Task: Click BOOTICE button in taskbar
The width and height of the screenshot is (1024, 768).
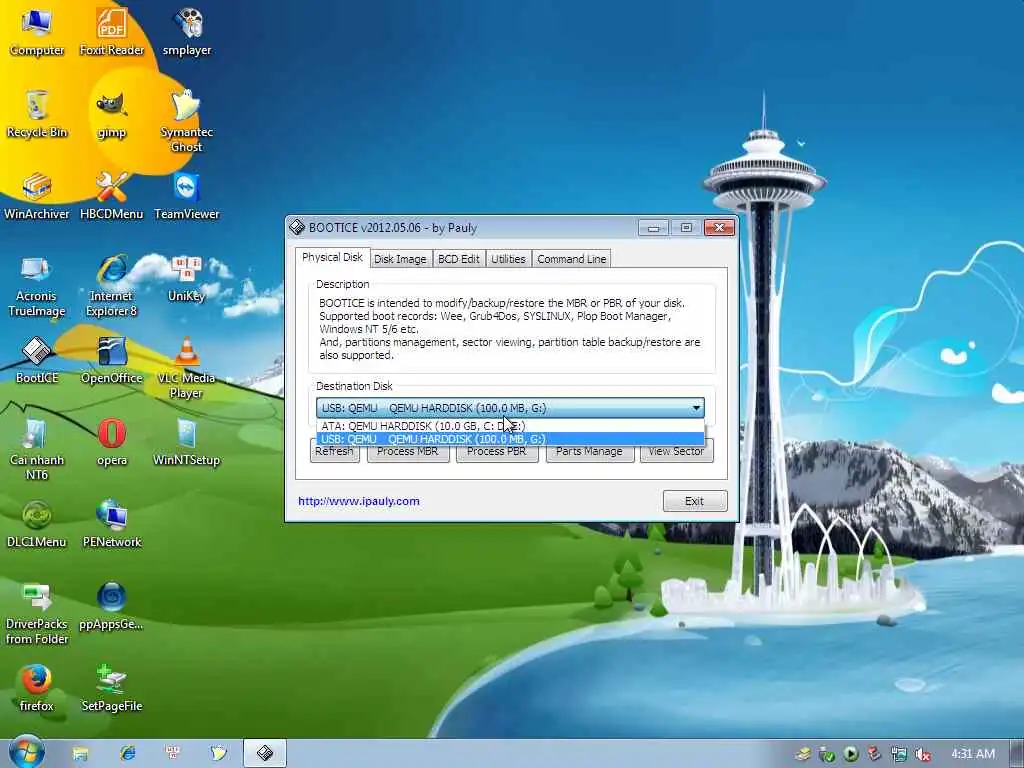Action: (264, 754)
